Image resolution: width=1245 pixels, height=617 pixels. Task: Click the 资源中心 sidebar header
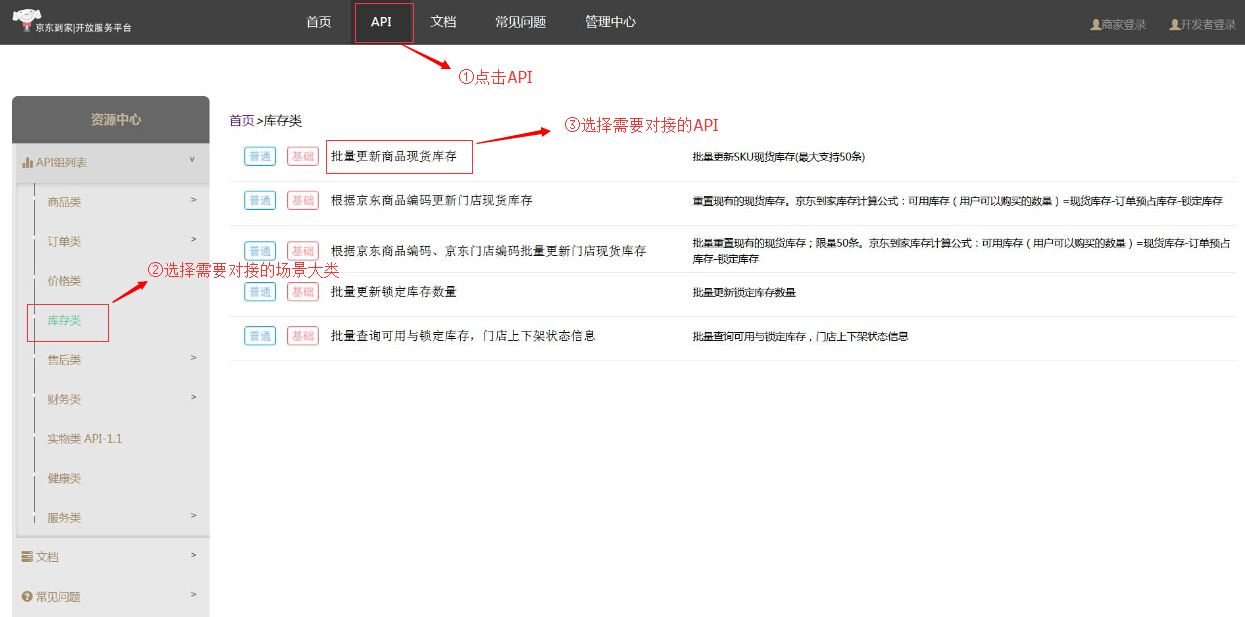tap(111, 120)
